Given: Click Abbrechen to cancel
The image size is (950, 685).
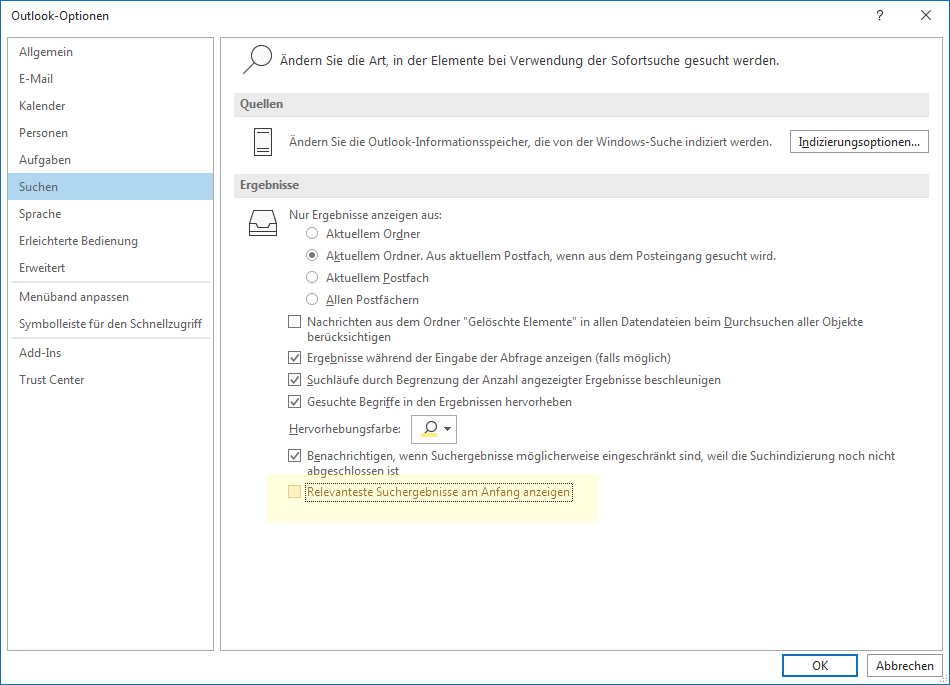Looking at the screenshot, I should pos(905,666).
